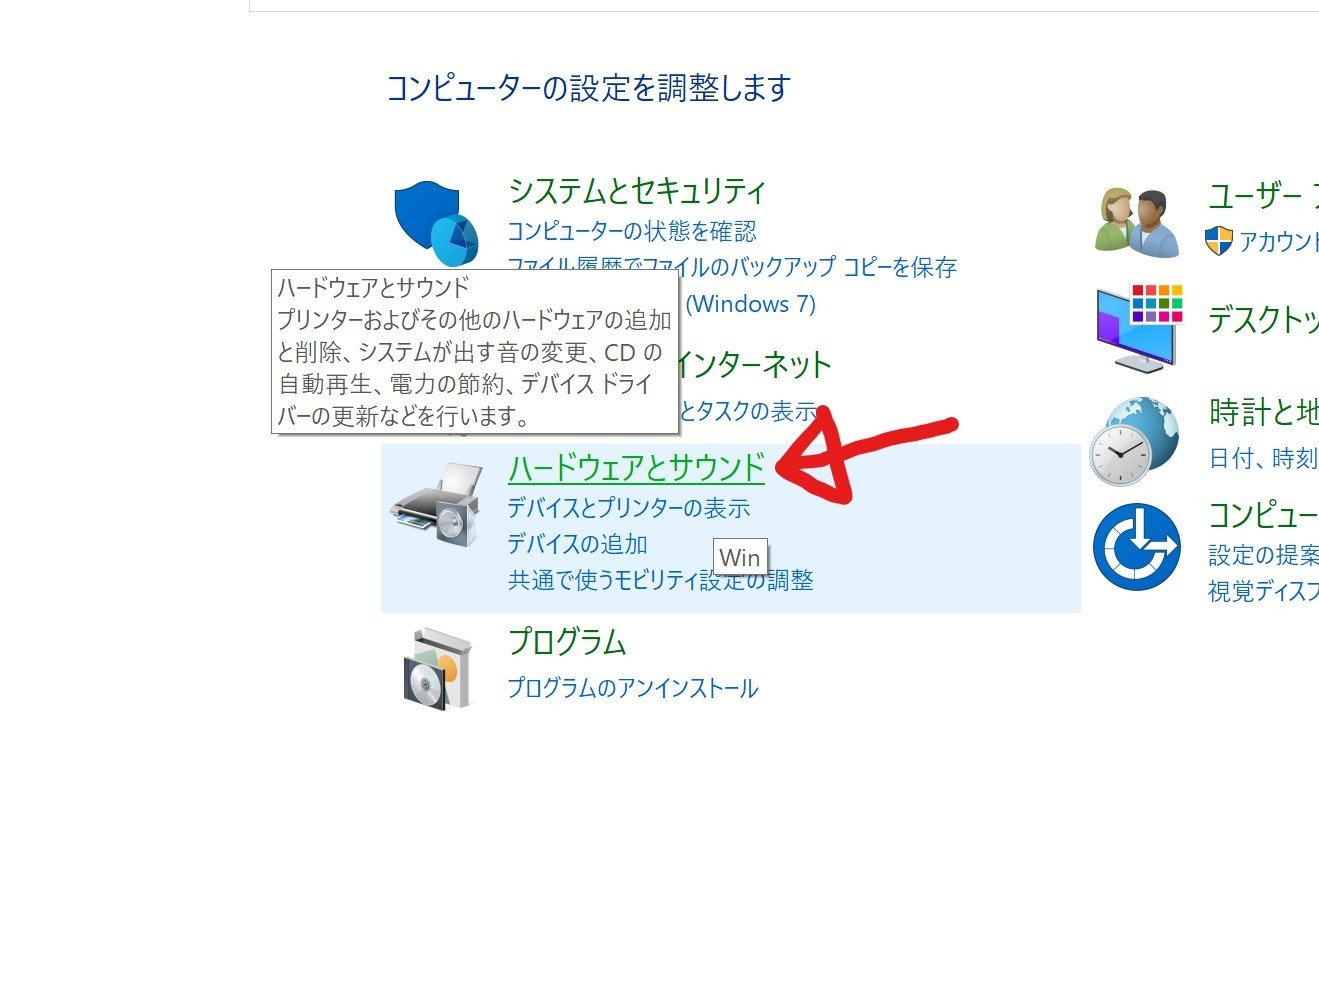The width and height of the screenshot is (1319, 988).
Task: Open 共通で使うモビリティ設定の調整 link
Action: coord(660,580)
